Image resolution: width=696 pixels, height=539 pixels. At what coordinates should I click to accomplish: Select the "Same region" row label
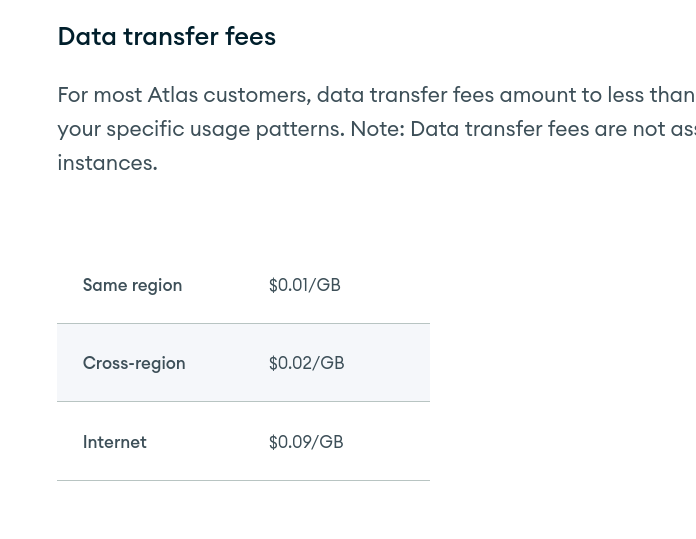pyautogui.click(x=132, y=285)
